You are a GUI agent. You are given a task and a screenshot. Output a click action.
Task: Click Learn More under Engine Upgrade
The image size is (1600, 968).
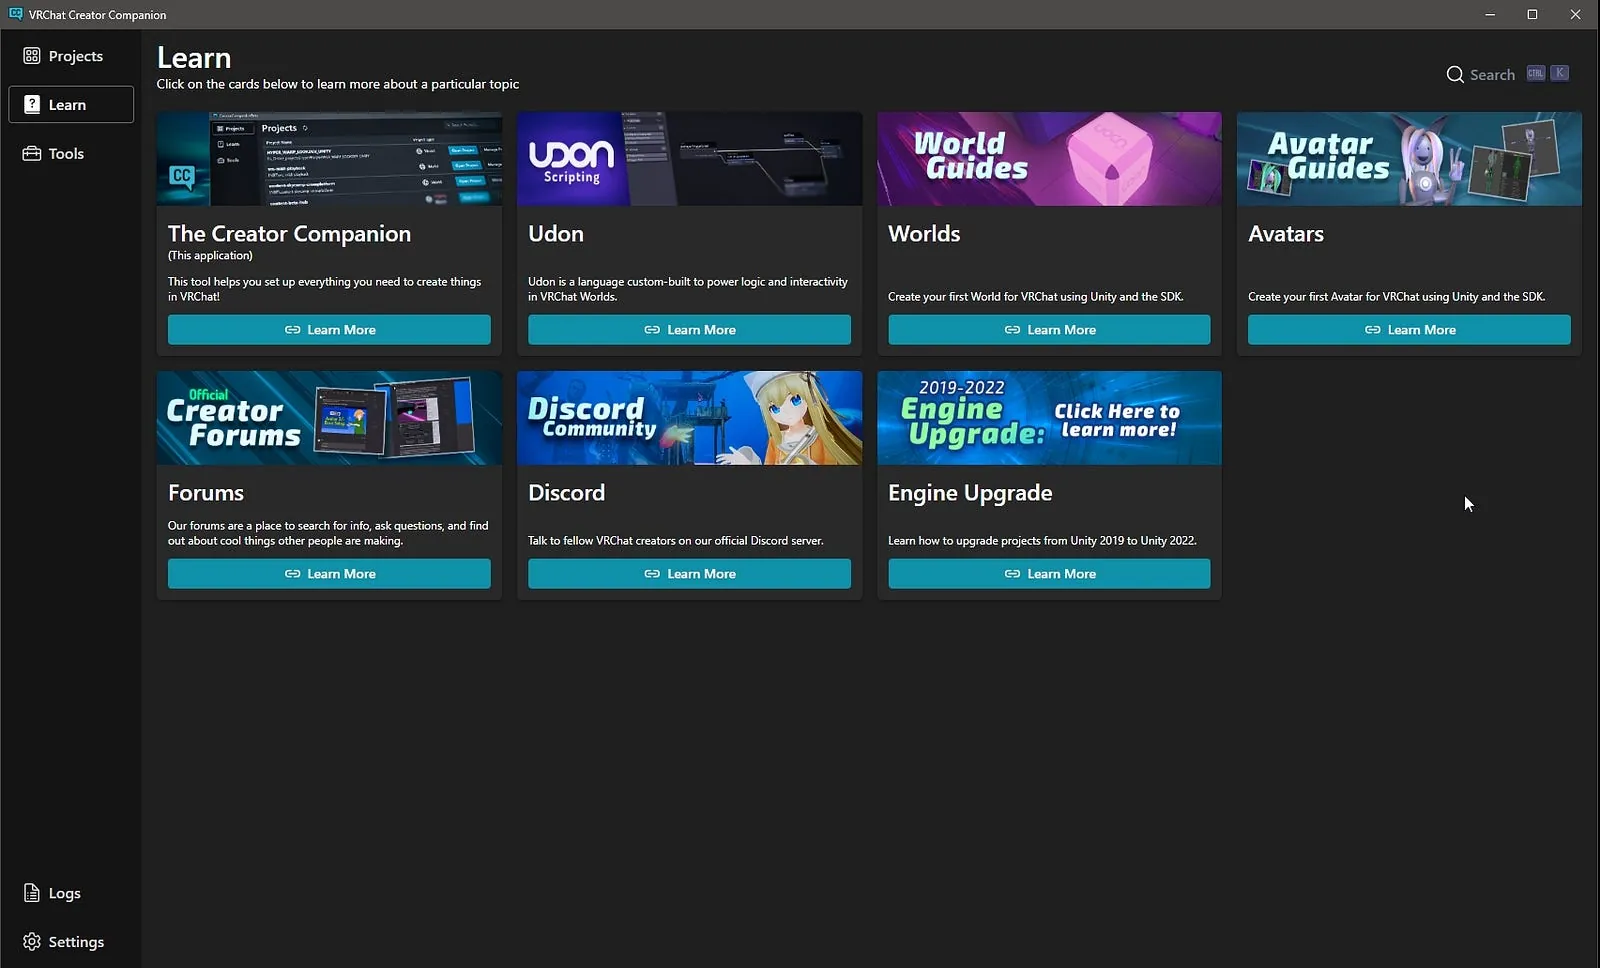click(x=1049, y=574)
